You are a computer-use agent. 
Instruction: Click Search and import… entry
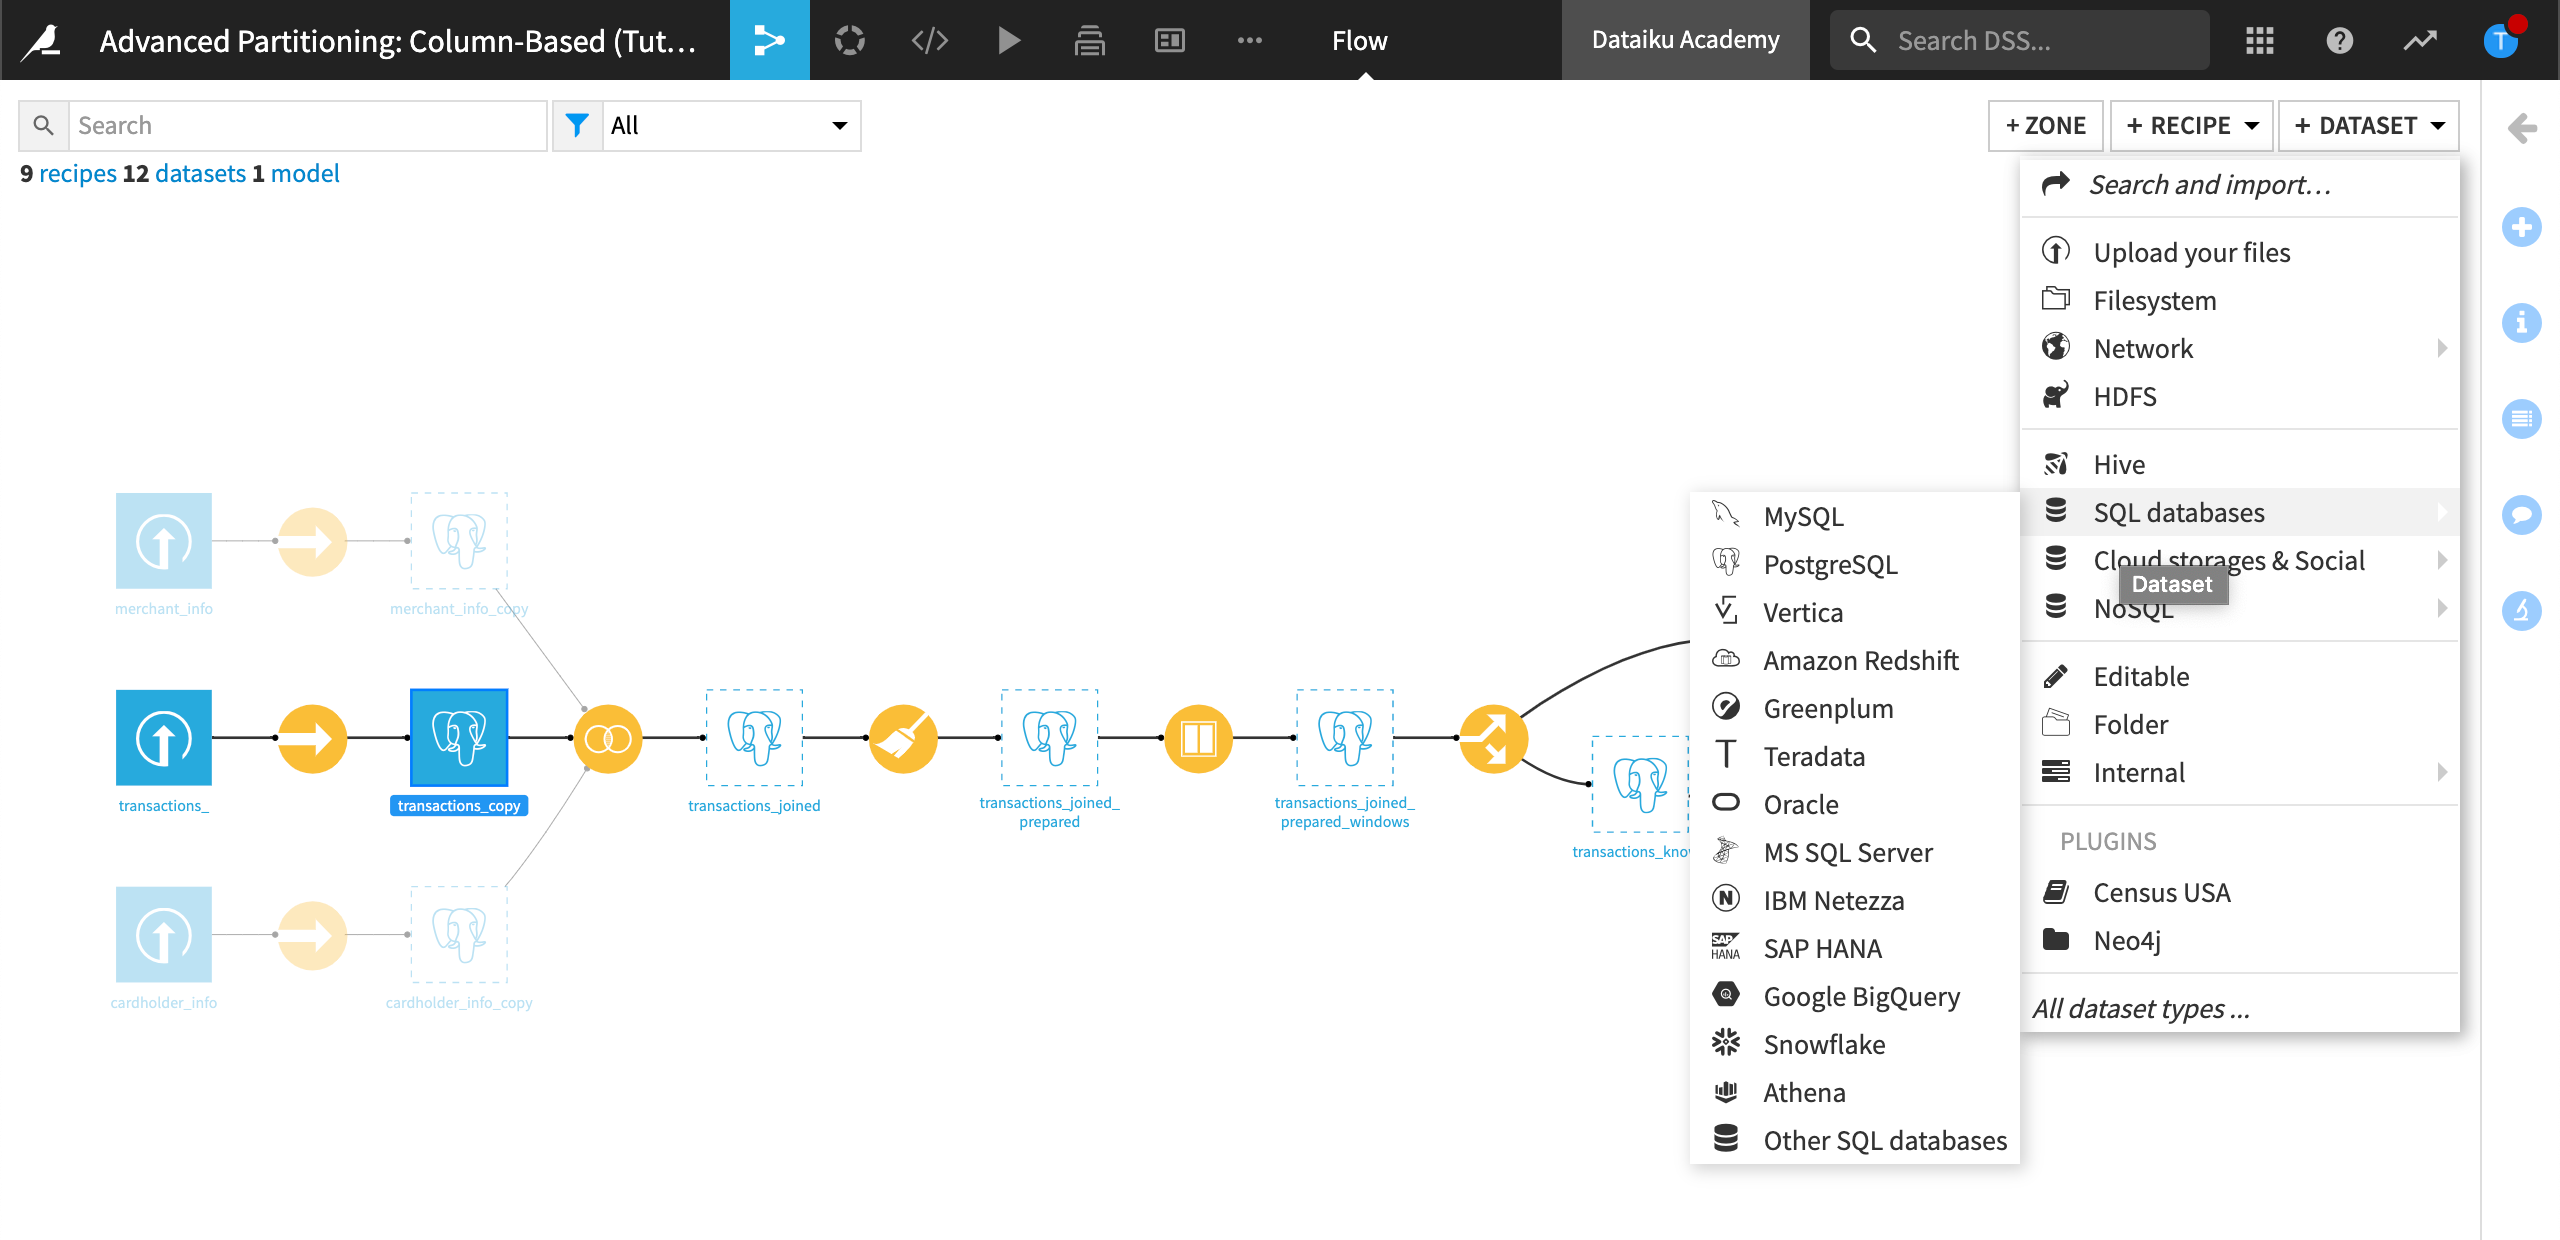(2240, 184)
